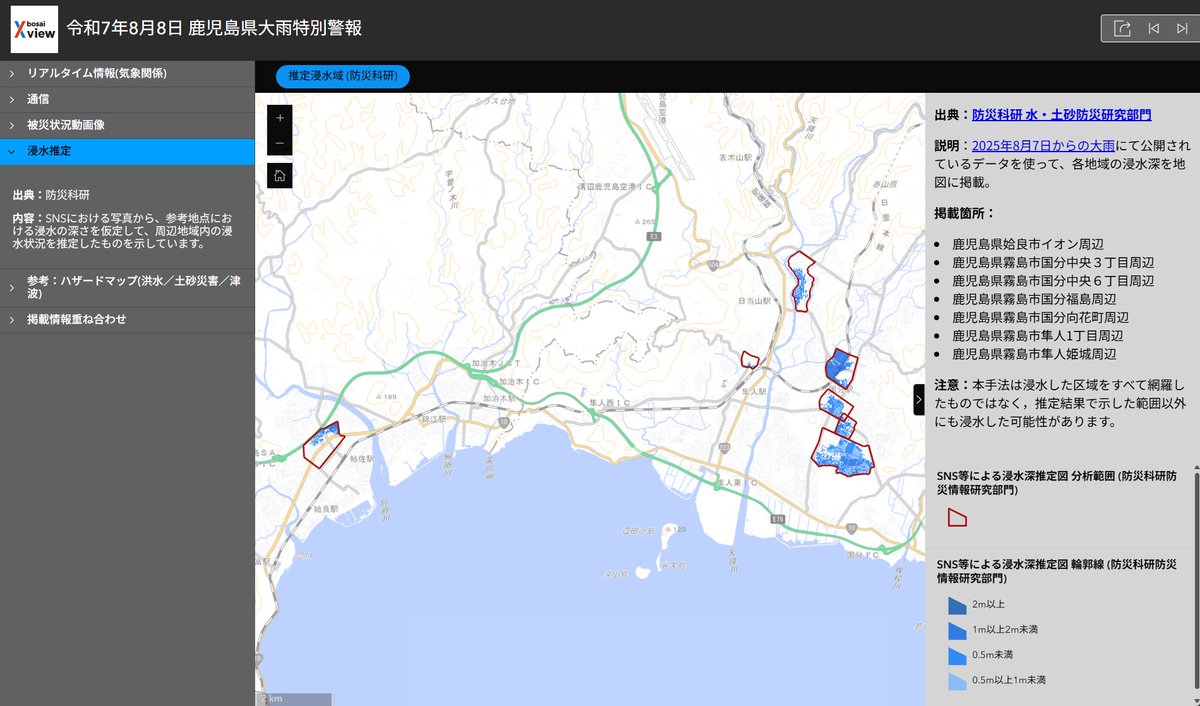
Task: Expand 被災状況動画像 section
Action: coord(128,125)
